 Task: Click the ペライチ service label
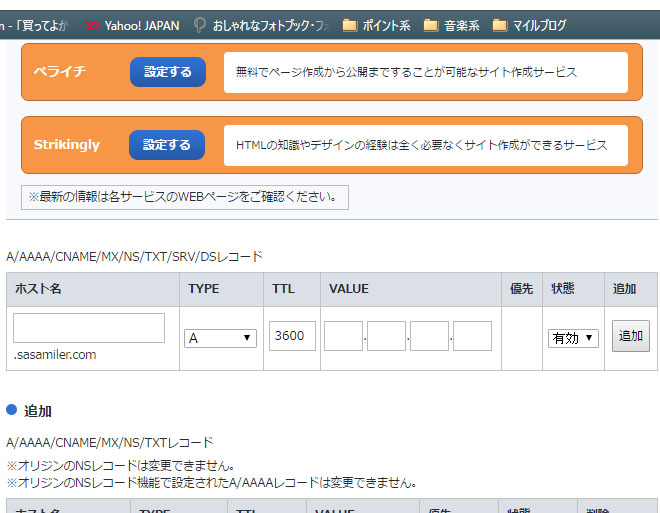click(x=60, y=72)
